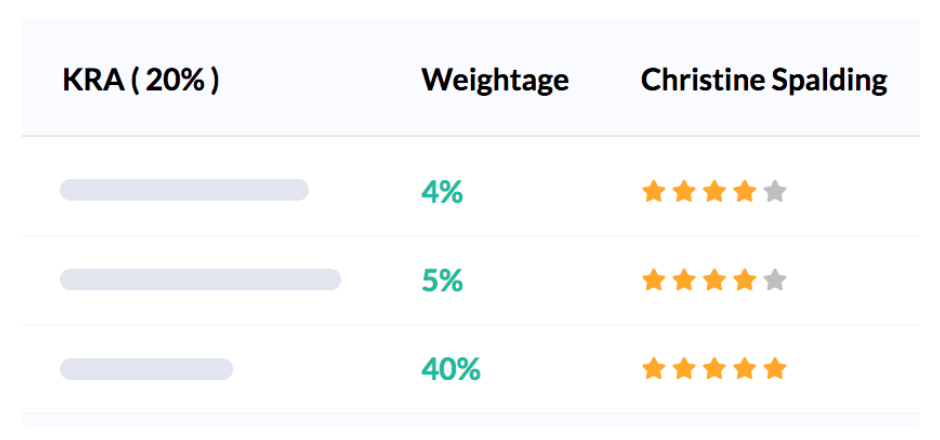Viewport: 940px width, 440px height.
Task: Click the fourth star in the 40% row
Action: click(x=744, y=369)
